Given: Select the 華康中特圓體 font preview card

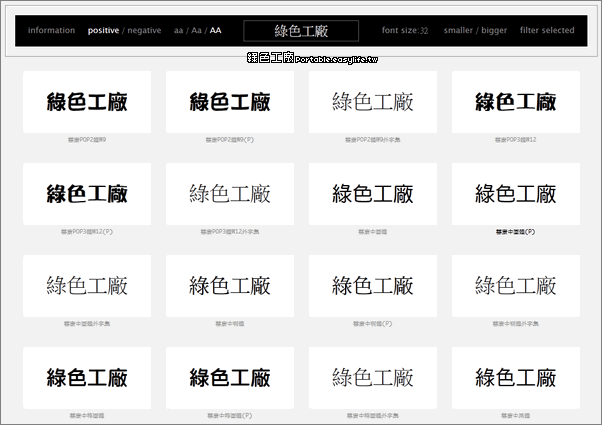Looking at the screenshot, I should [87, 378].
